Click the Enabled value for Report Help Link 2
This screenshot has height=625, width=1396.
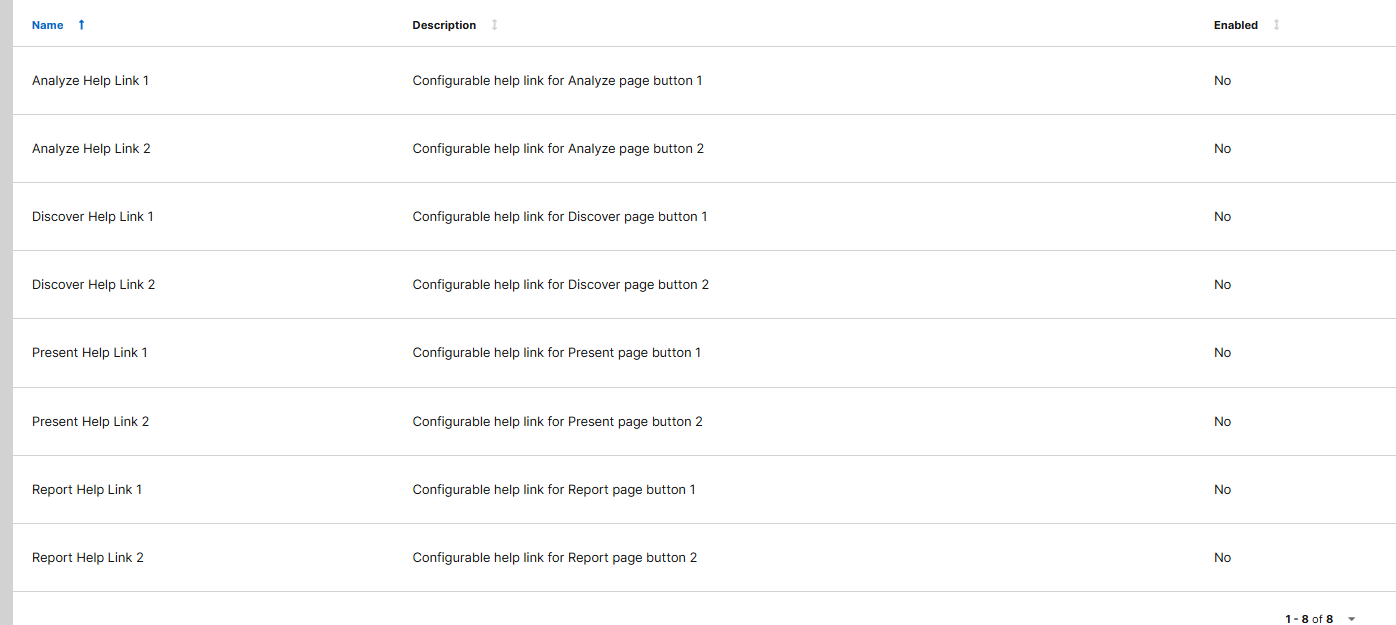point(1222,557)
